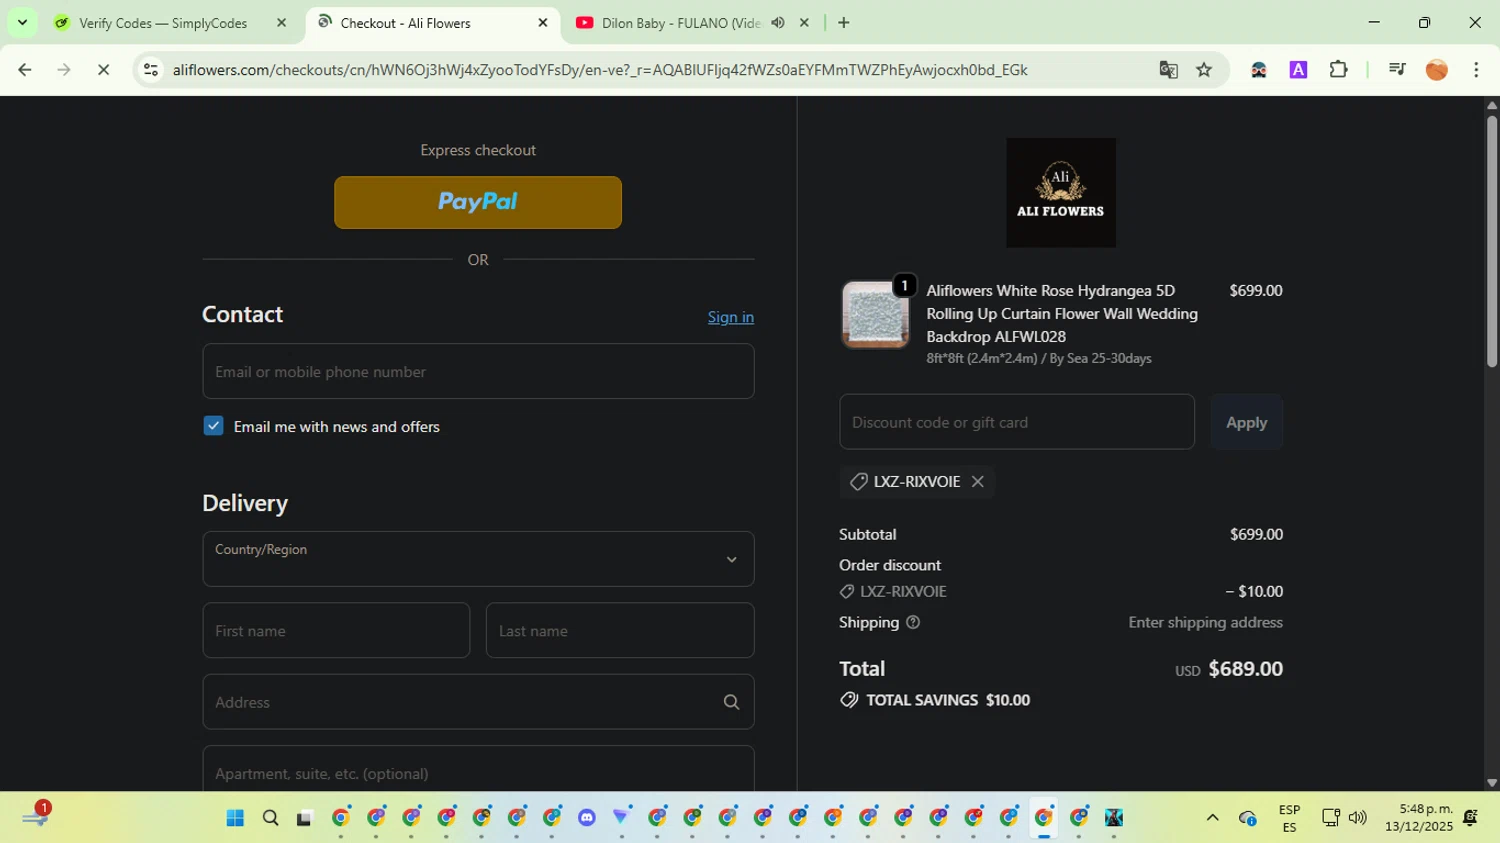
Task: Open the Chrome profile avatar
Action: [1437, 70]
